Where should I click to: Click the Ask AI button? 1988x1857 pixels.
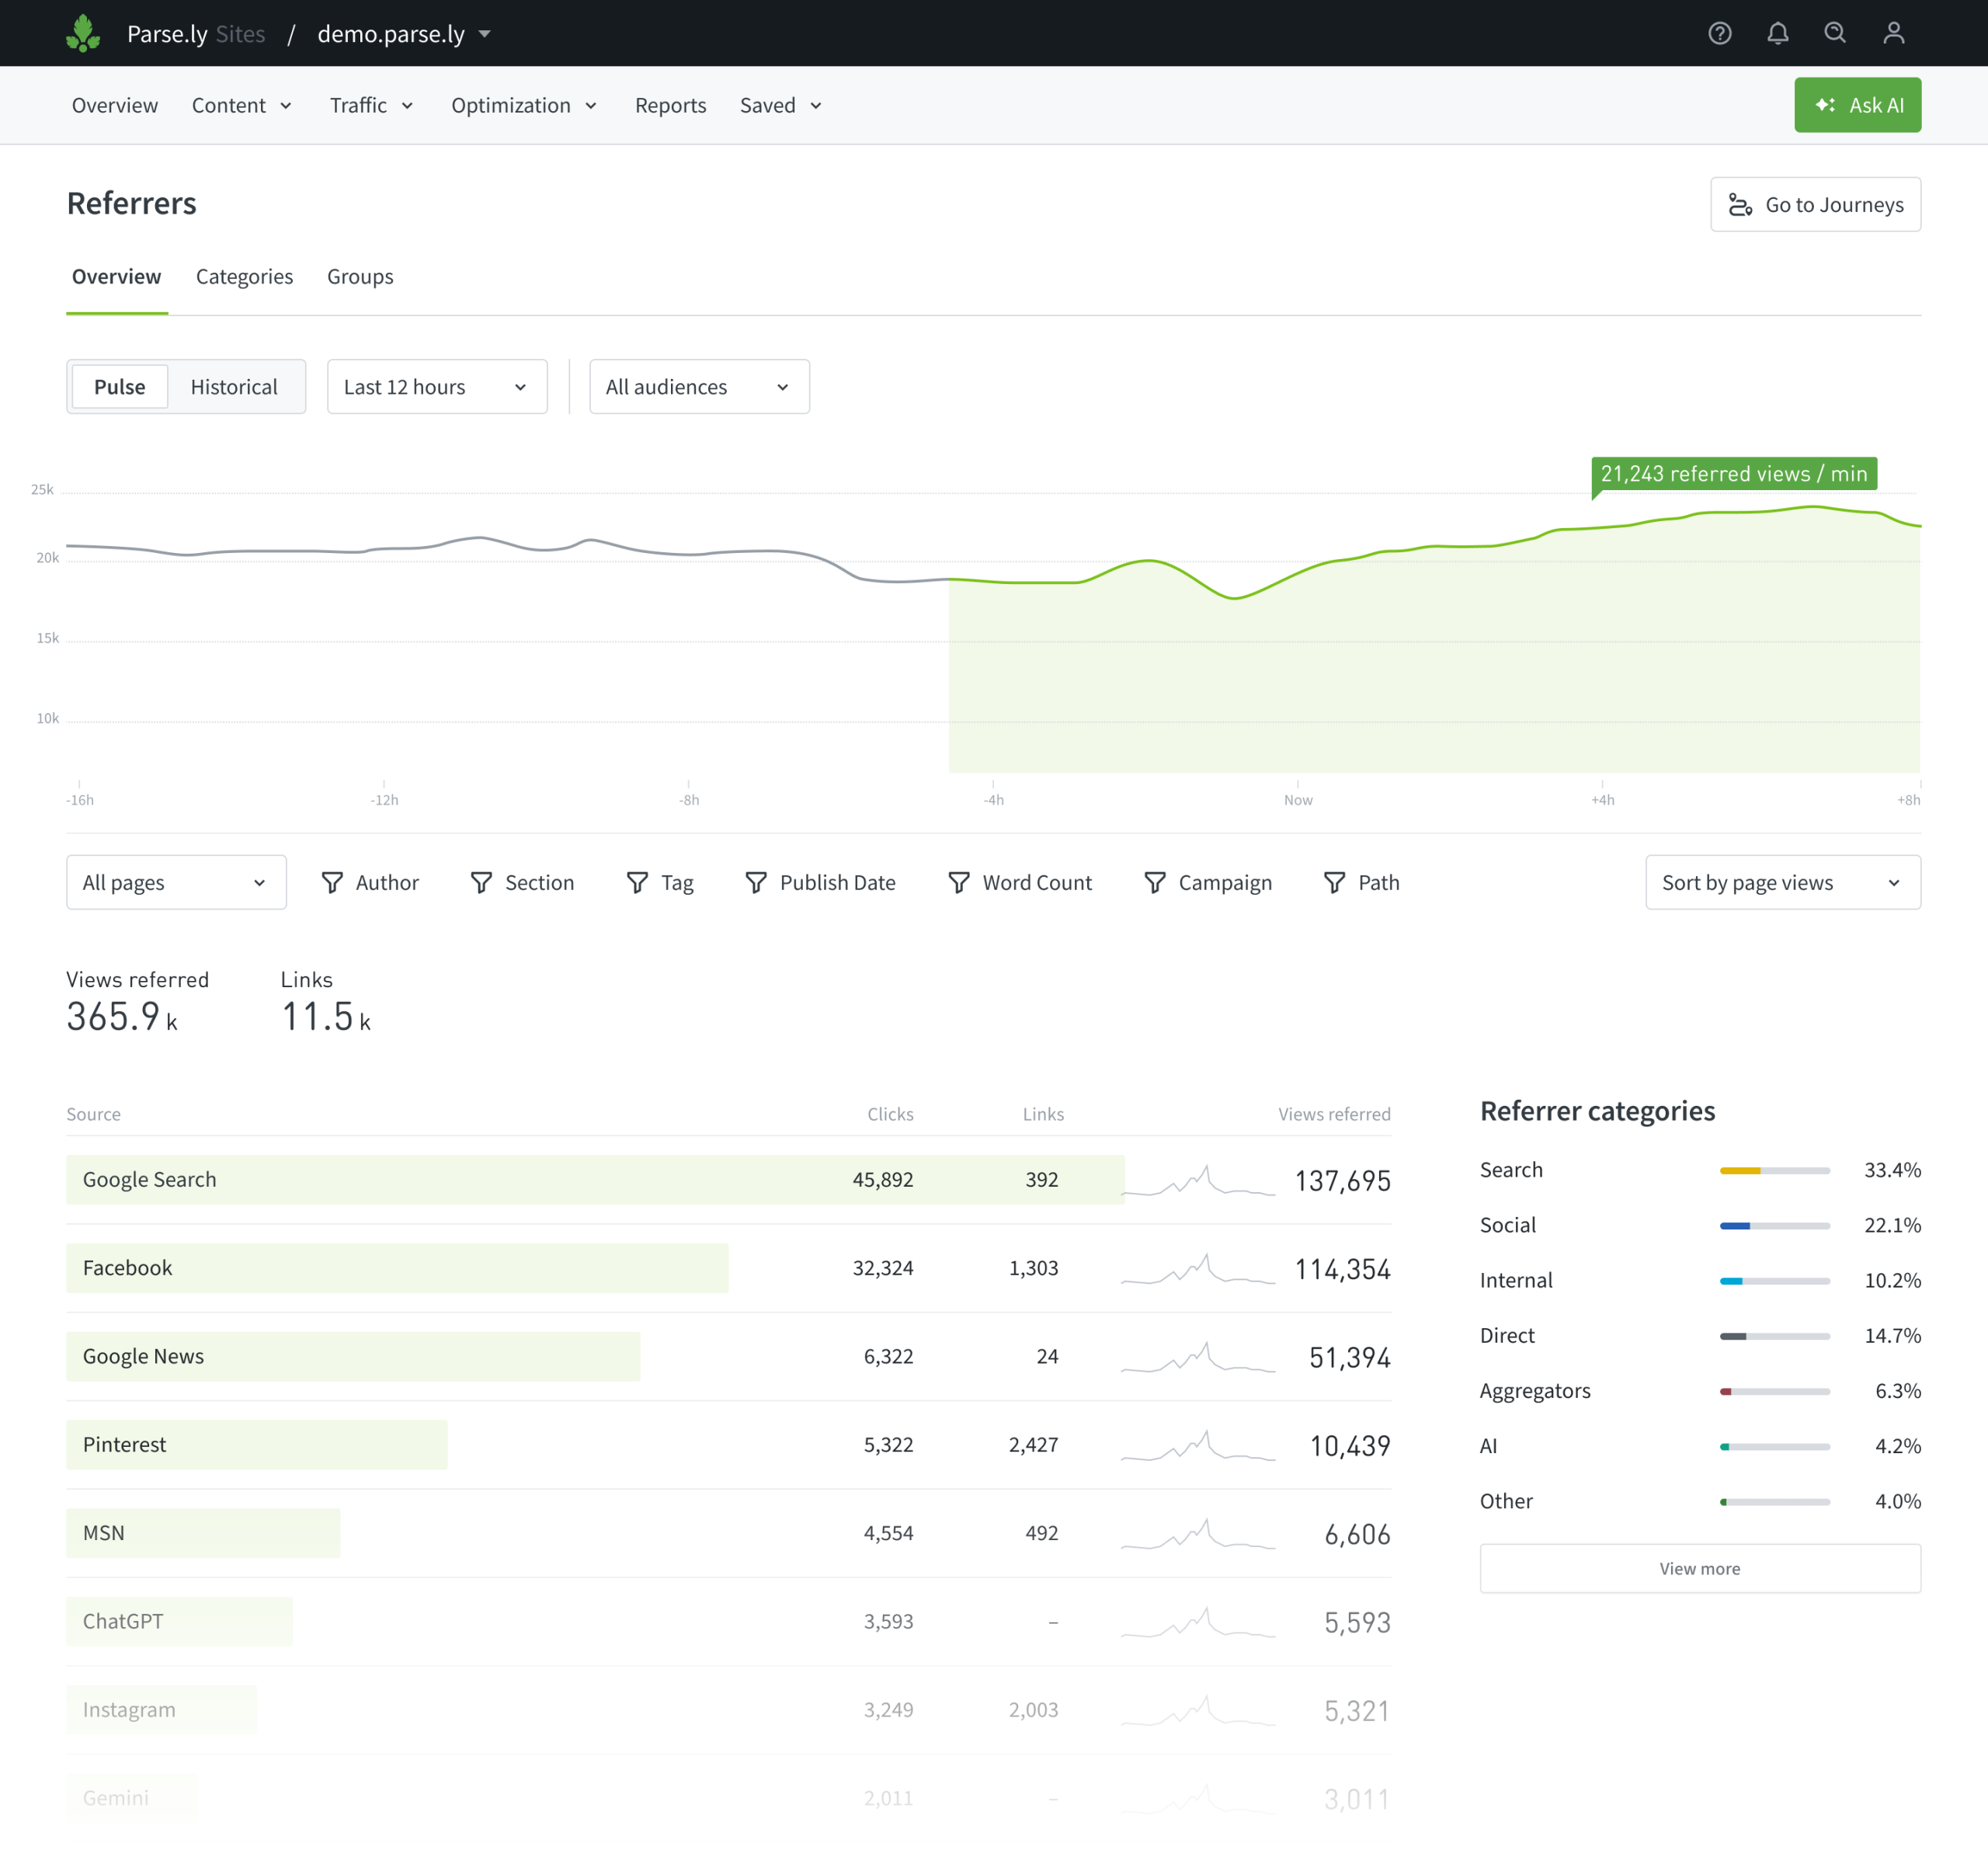[x=1857, y=105]
